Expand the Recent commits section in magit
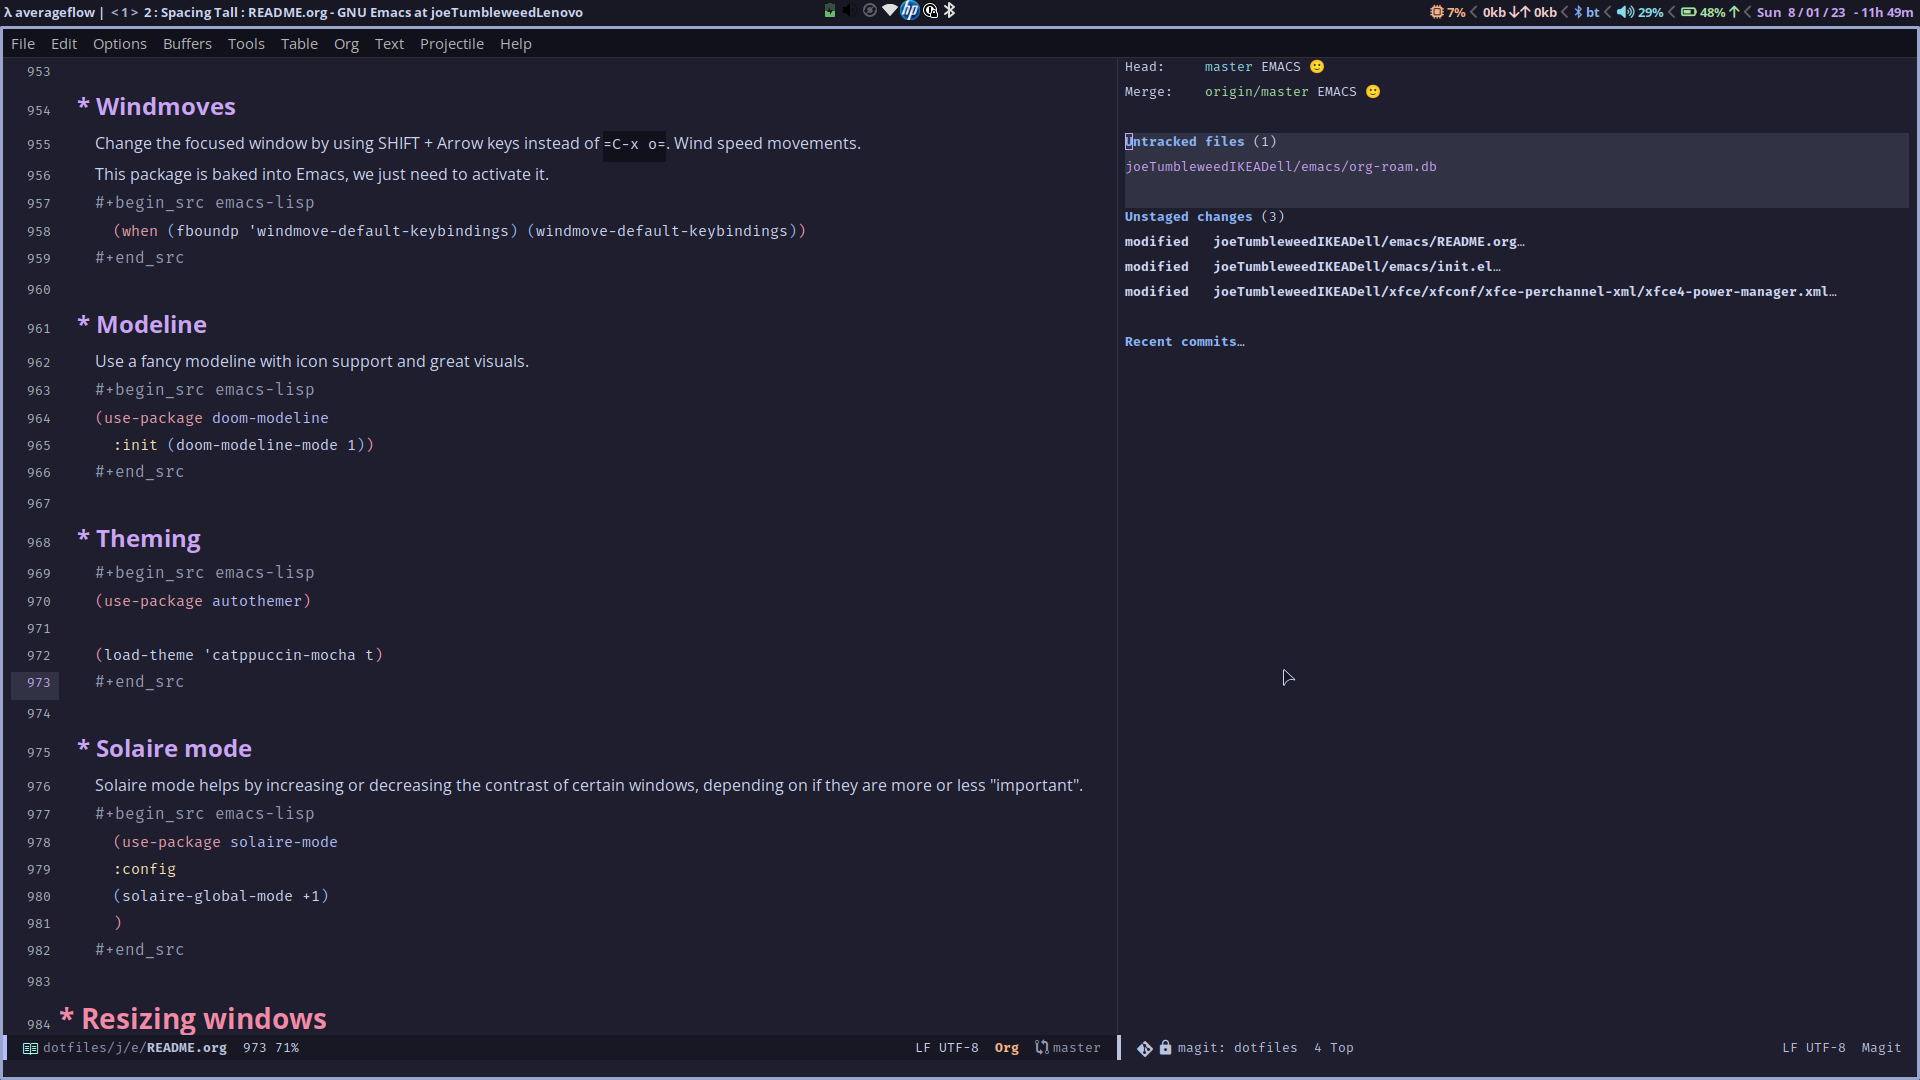Image resolution: width=1920 pixels, height=1080 pixels. pos(1184,341)
